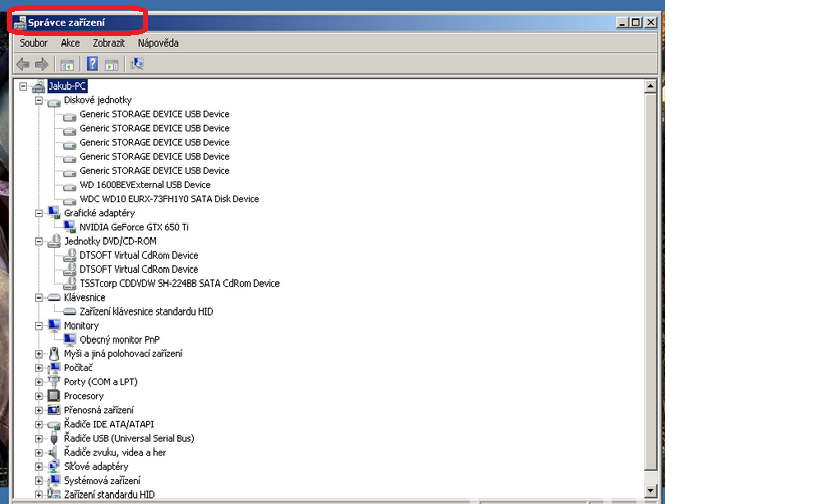Select the Systémová zařízení label

coord(102,480)
